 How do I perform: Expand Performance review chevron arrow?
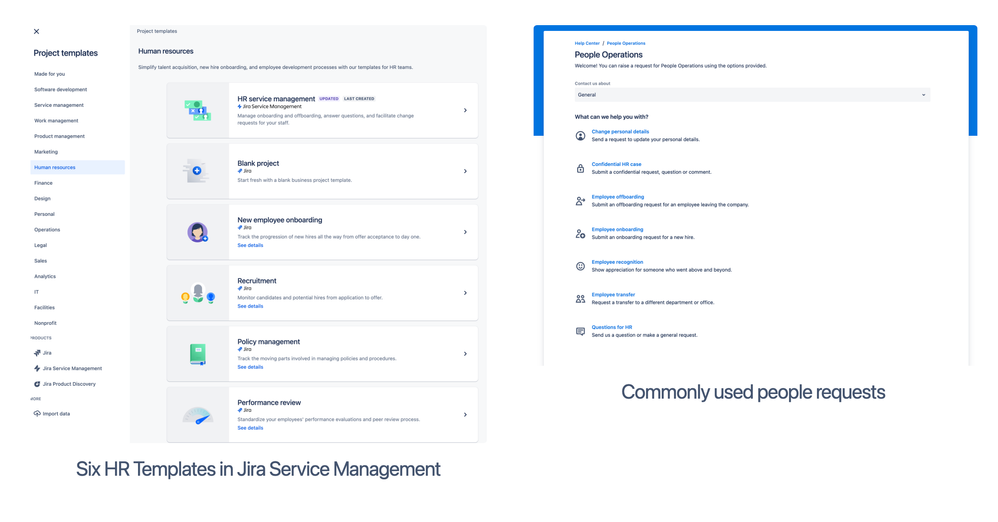pos(465,414)
